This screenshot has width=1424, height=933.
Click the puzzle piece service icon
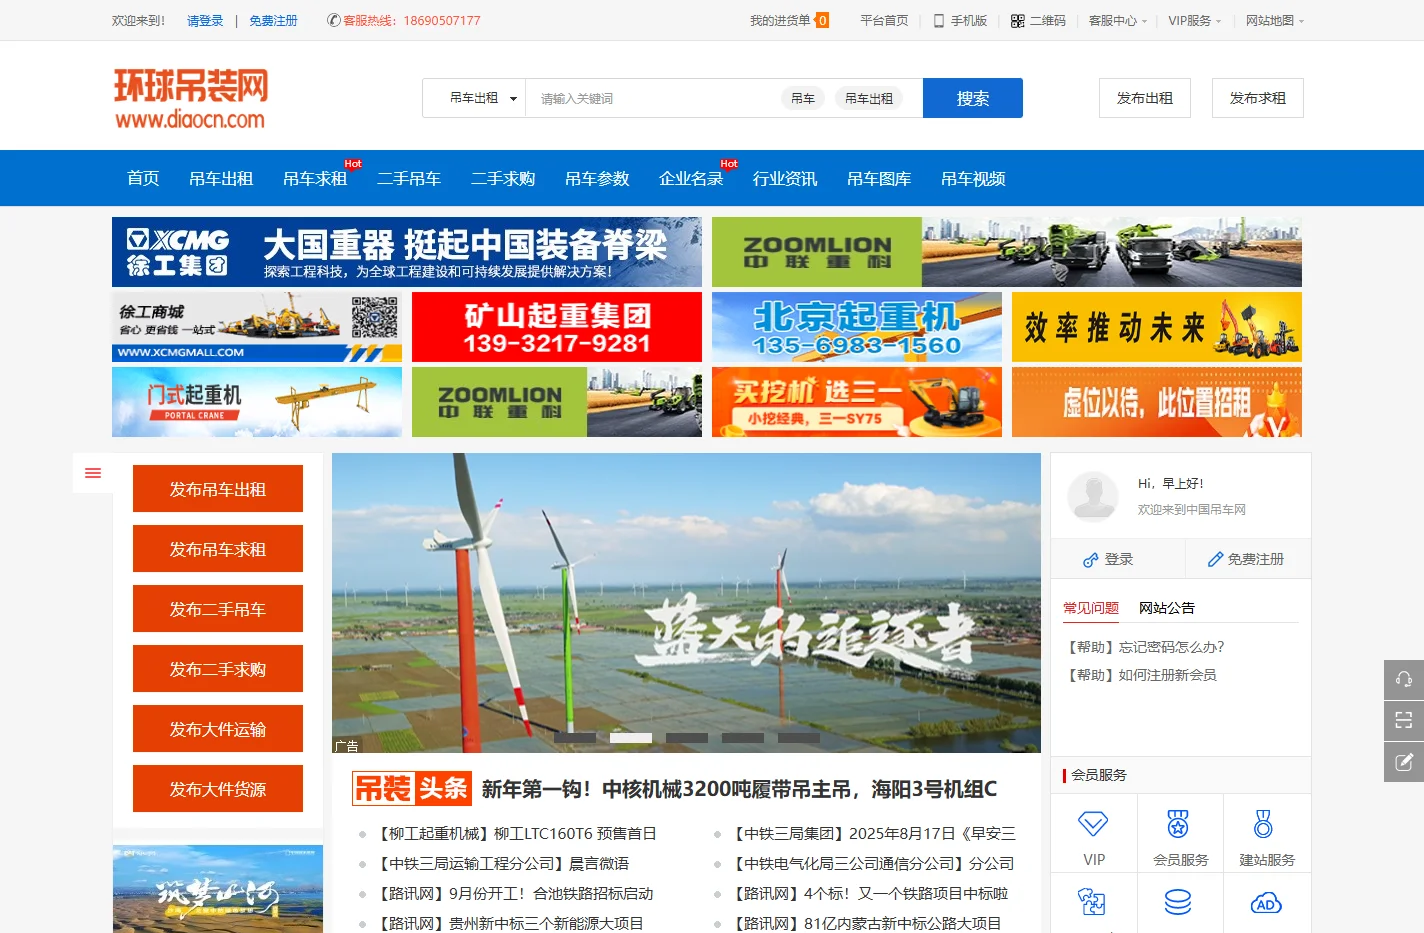[x=1092, y=902]
